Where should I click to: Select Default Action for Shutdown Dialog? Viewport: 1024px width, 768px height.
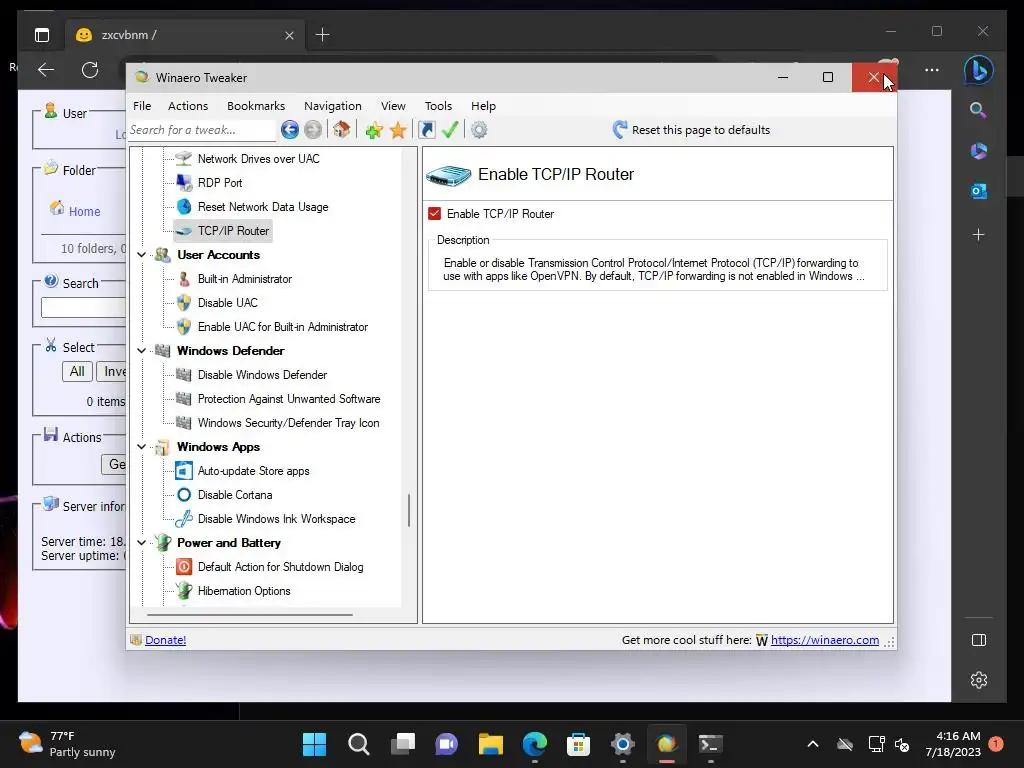280,567
